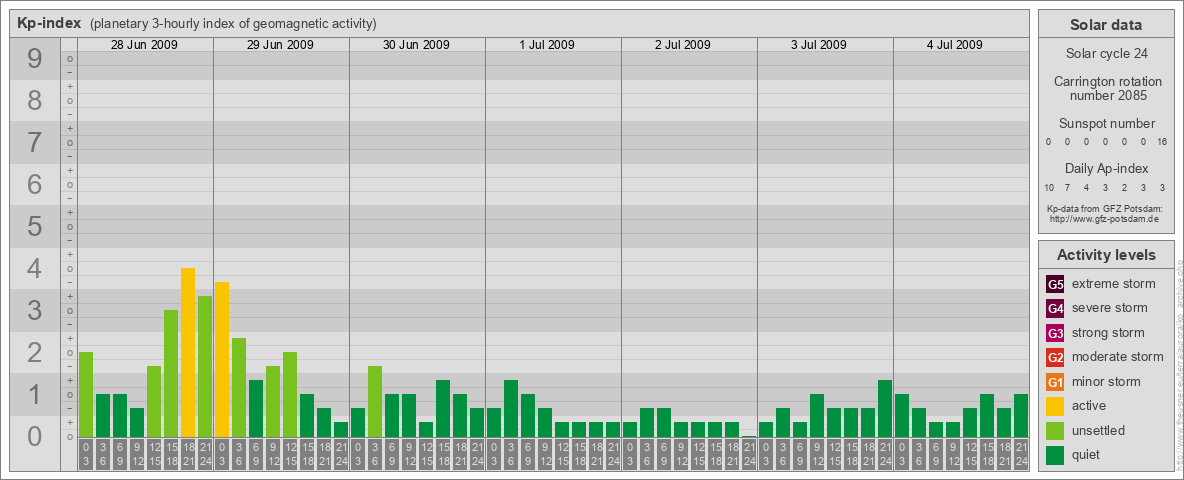Click the G1 minor storm badge
1184x480 pixels.
pyautogui.click(x=1055, y=382)
